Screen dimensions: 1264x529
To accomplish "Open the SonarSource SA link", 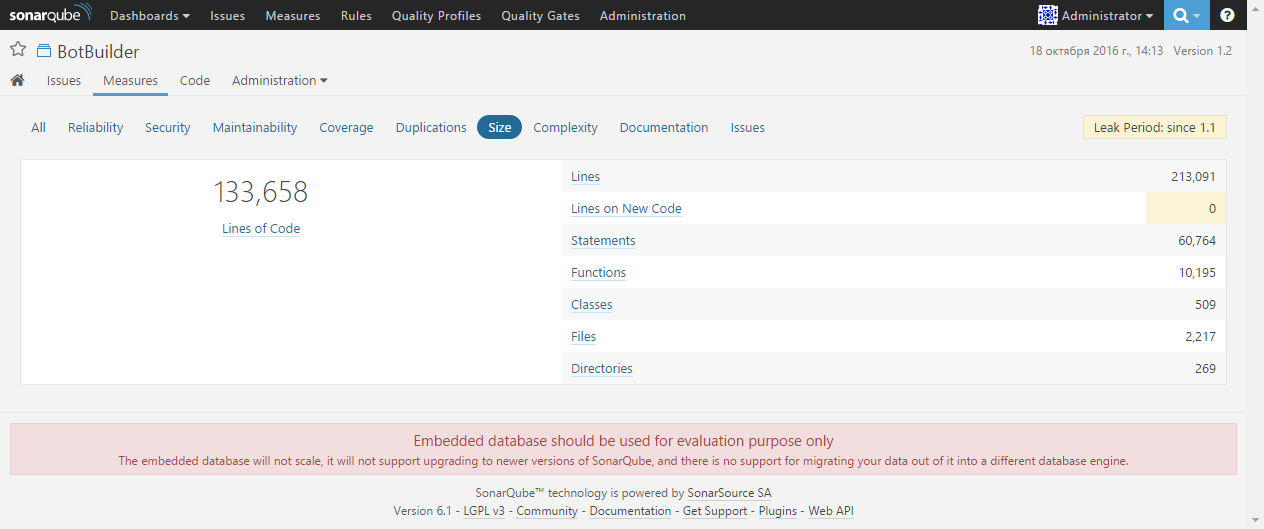I will pos(729,493).
